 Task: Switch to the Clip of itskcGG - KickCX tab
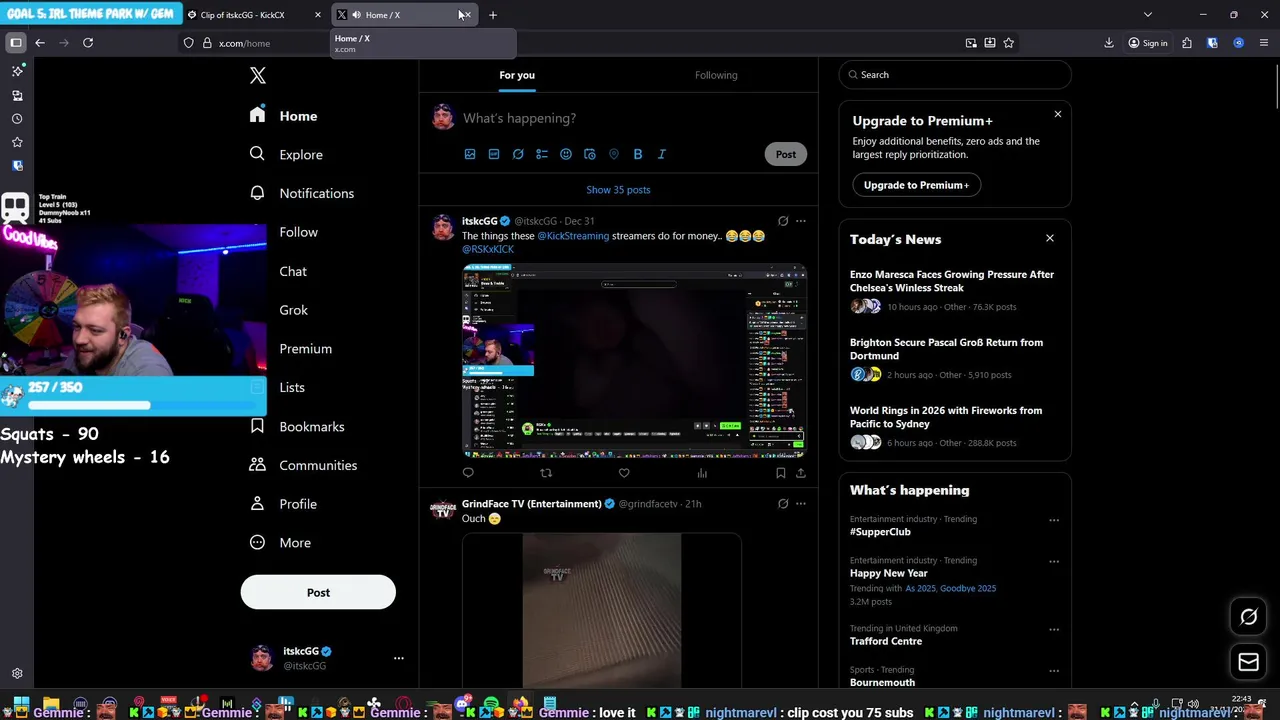click(255, 15)
